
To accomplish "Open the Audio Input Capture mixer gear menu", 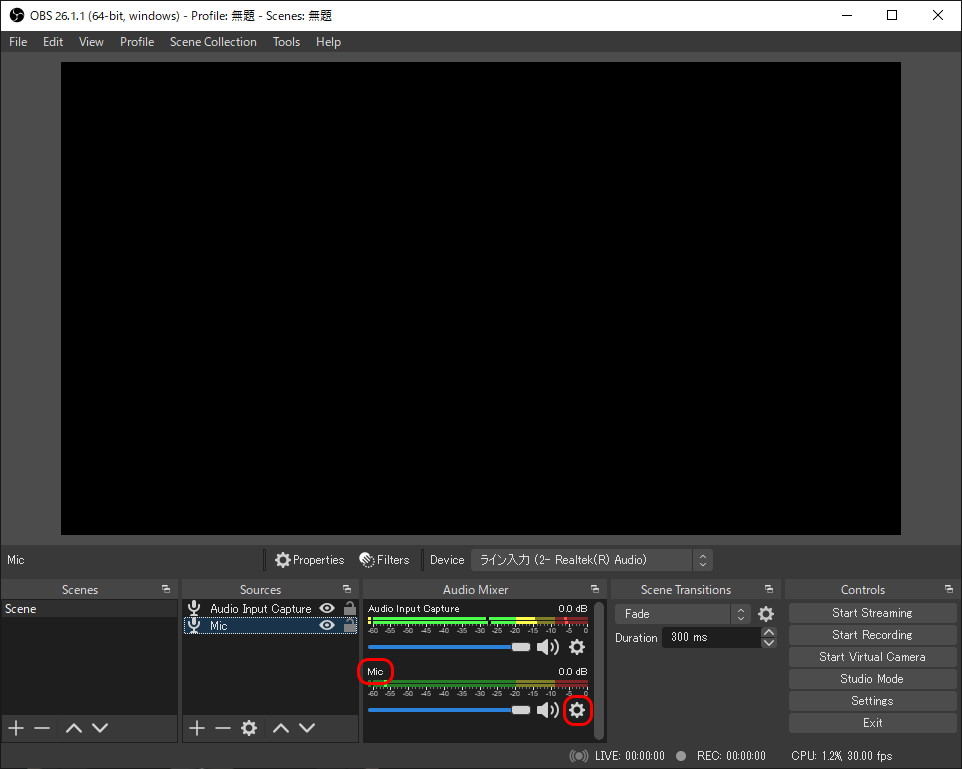I will tap(577, 647).
